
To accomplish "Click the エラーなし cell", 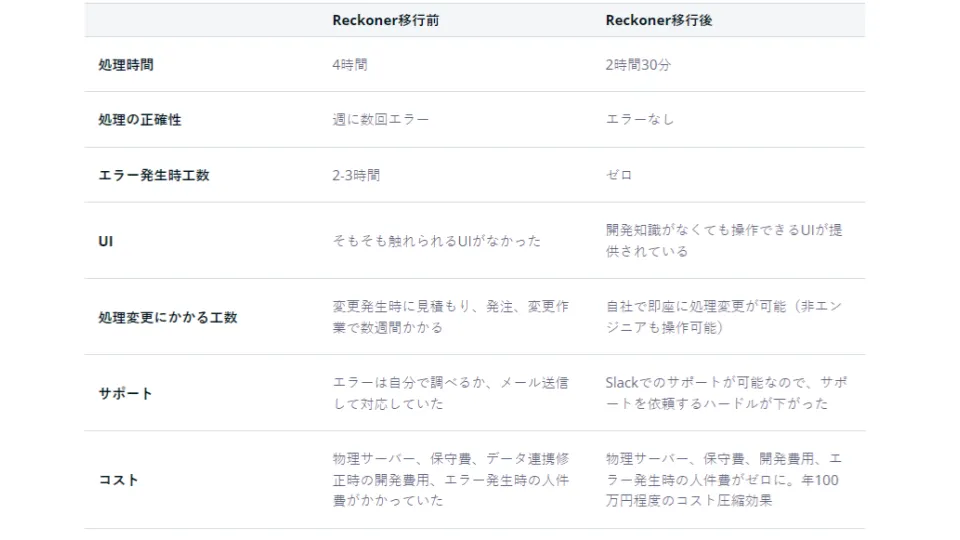I will (x=640, y=120).
